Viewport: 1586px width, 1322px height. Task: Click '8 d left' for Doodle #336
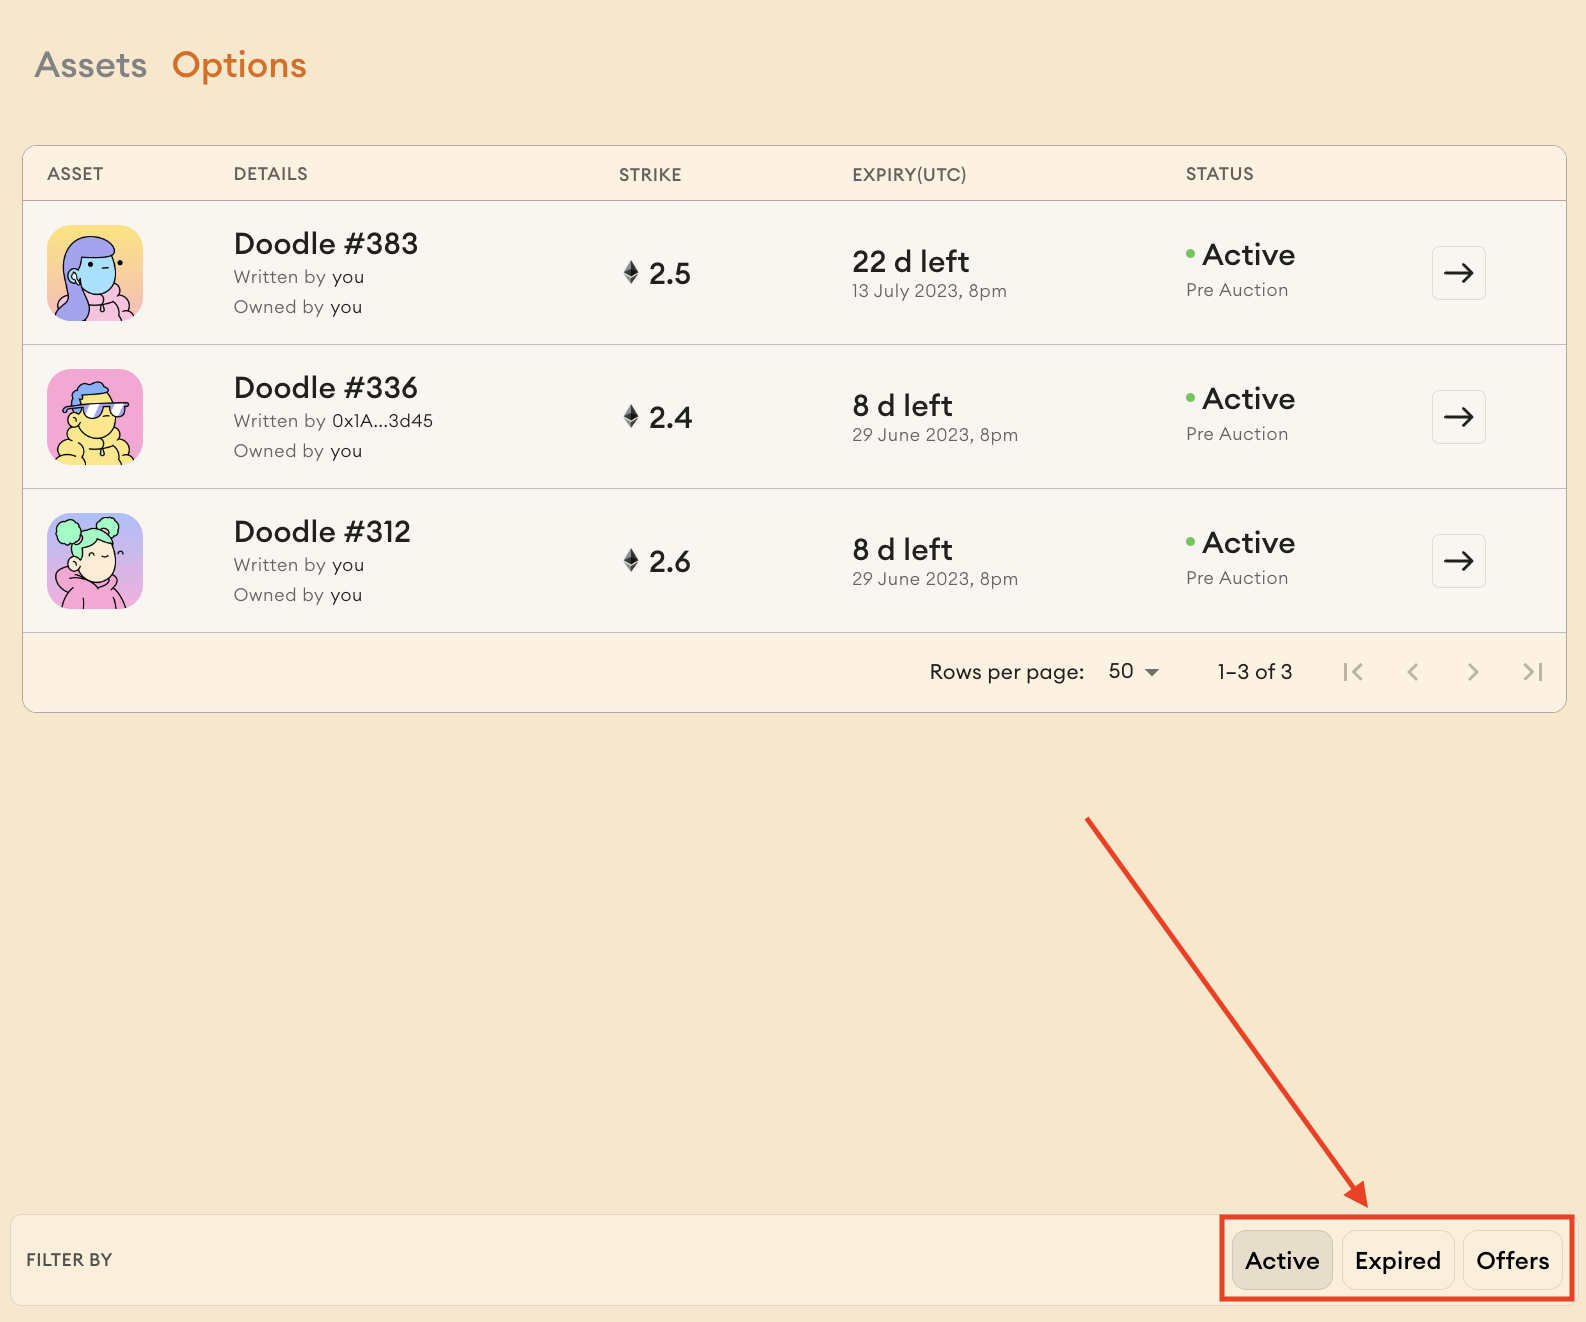(902, 406)
